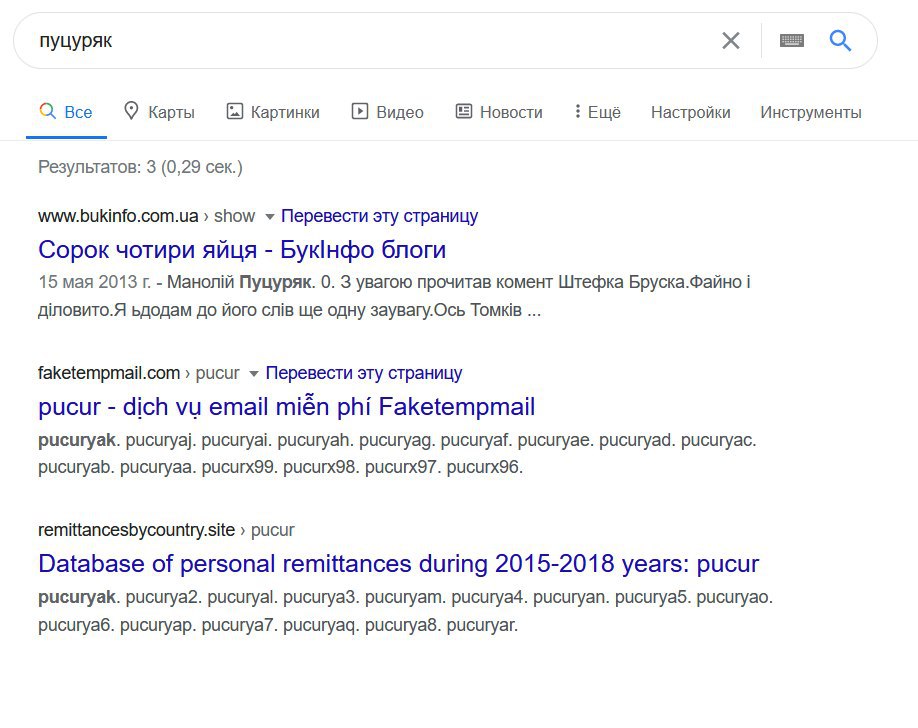Click snippet text containing pucurya2. pucuryal
Image resolution: width=918 pixels, height=728 pixels.
(405, 611)
